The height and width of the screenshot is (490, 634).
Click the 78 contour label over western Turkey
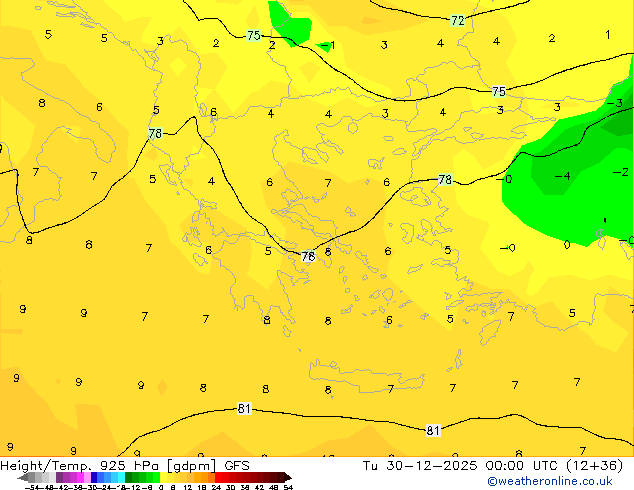click(445, 180)
